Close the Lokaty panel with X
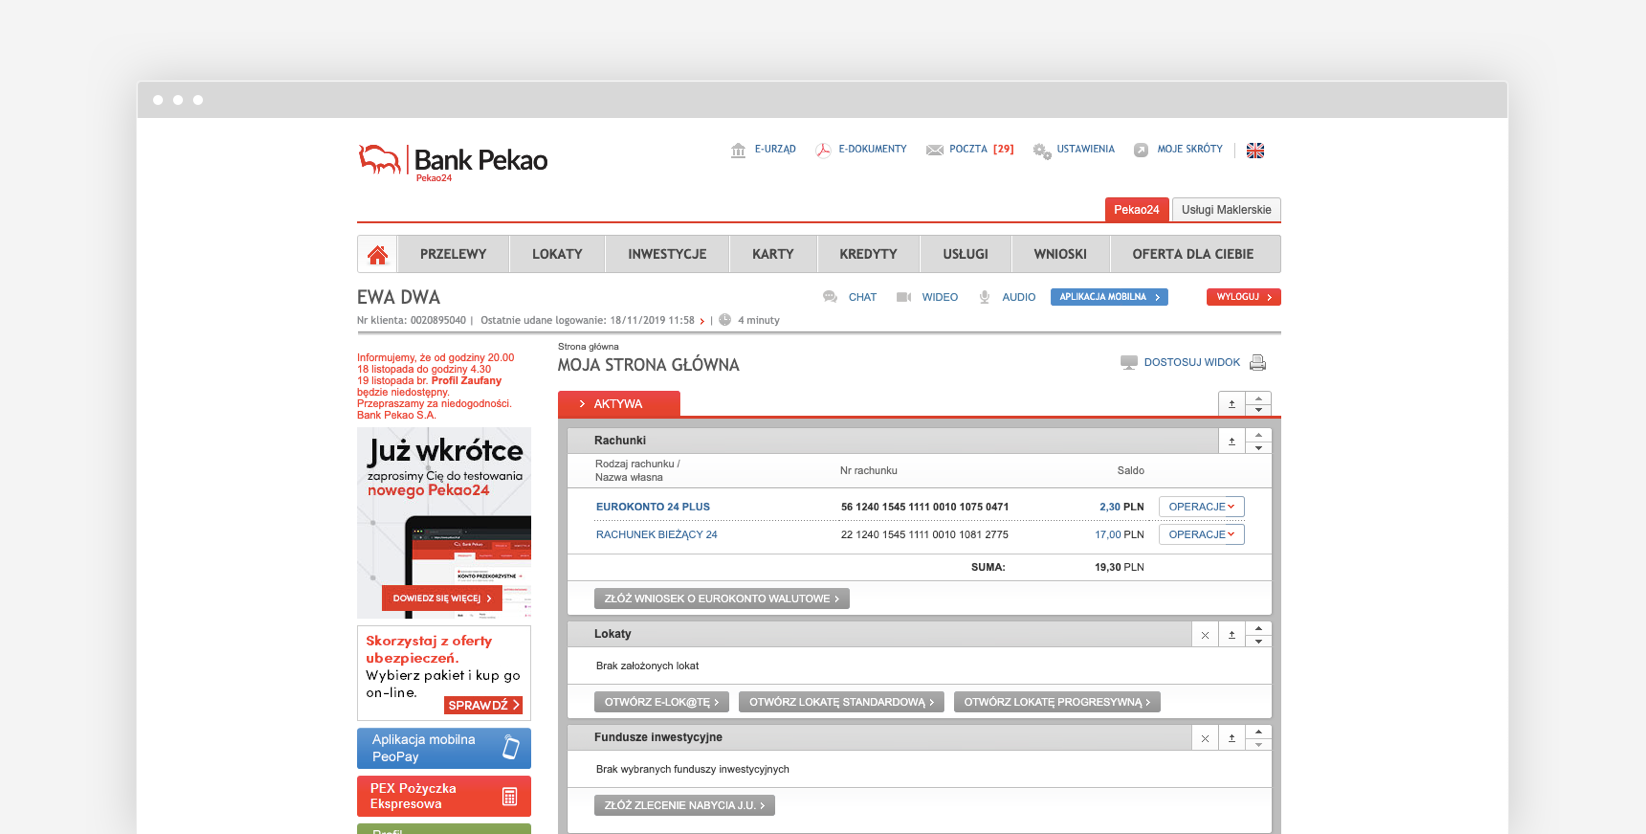This screenshot has height=834, width=1646. pyautogui.click(x=1205, y=635)
